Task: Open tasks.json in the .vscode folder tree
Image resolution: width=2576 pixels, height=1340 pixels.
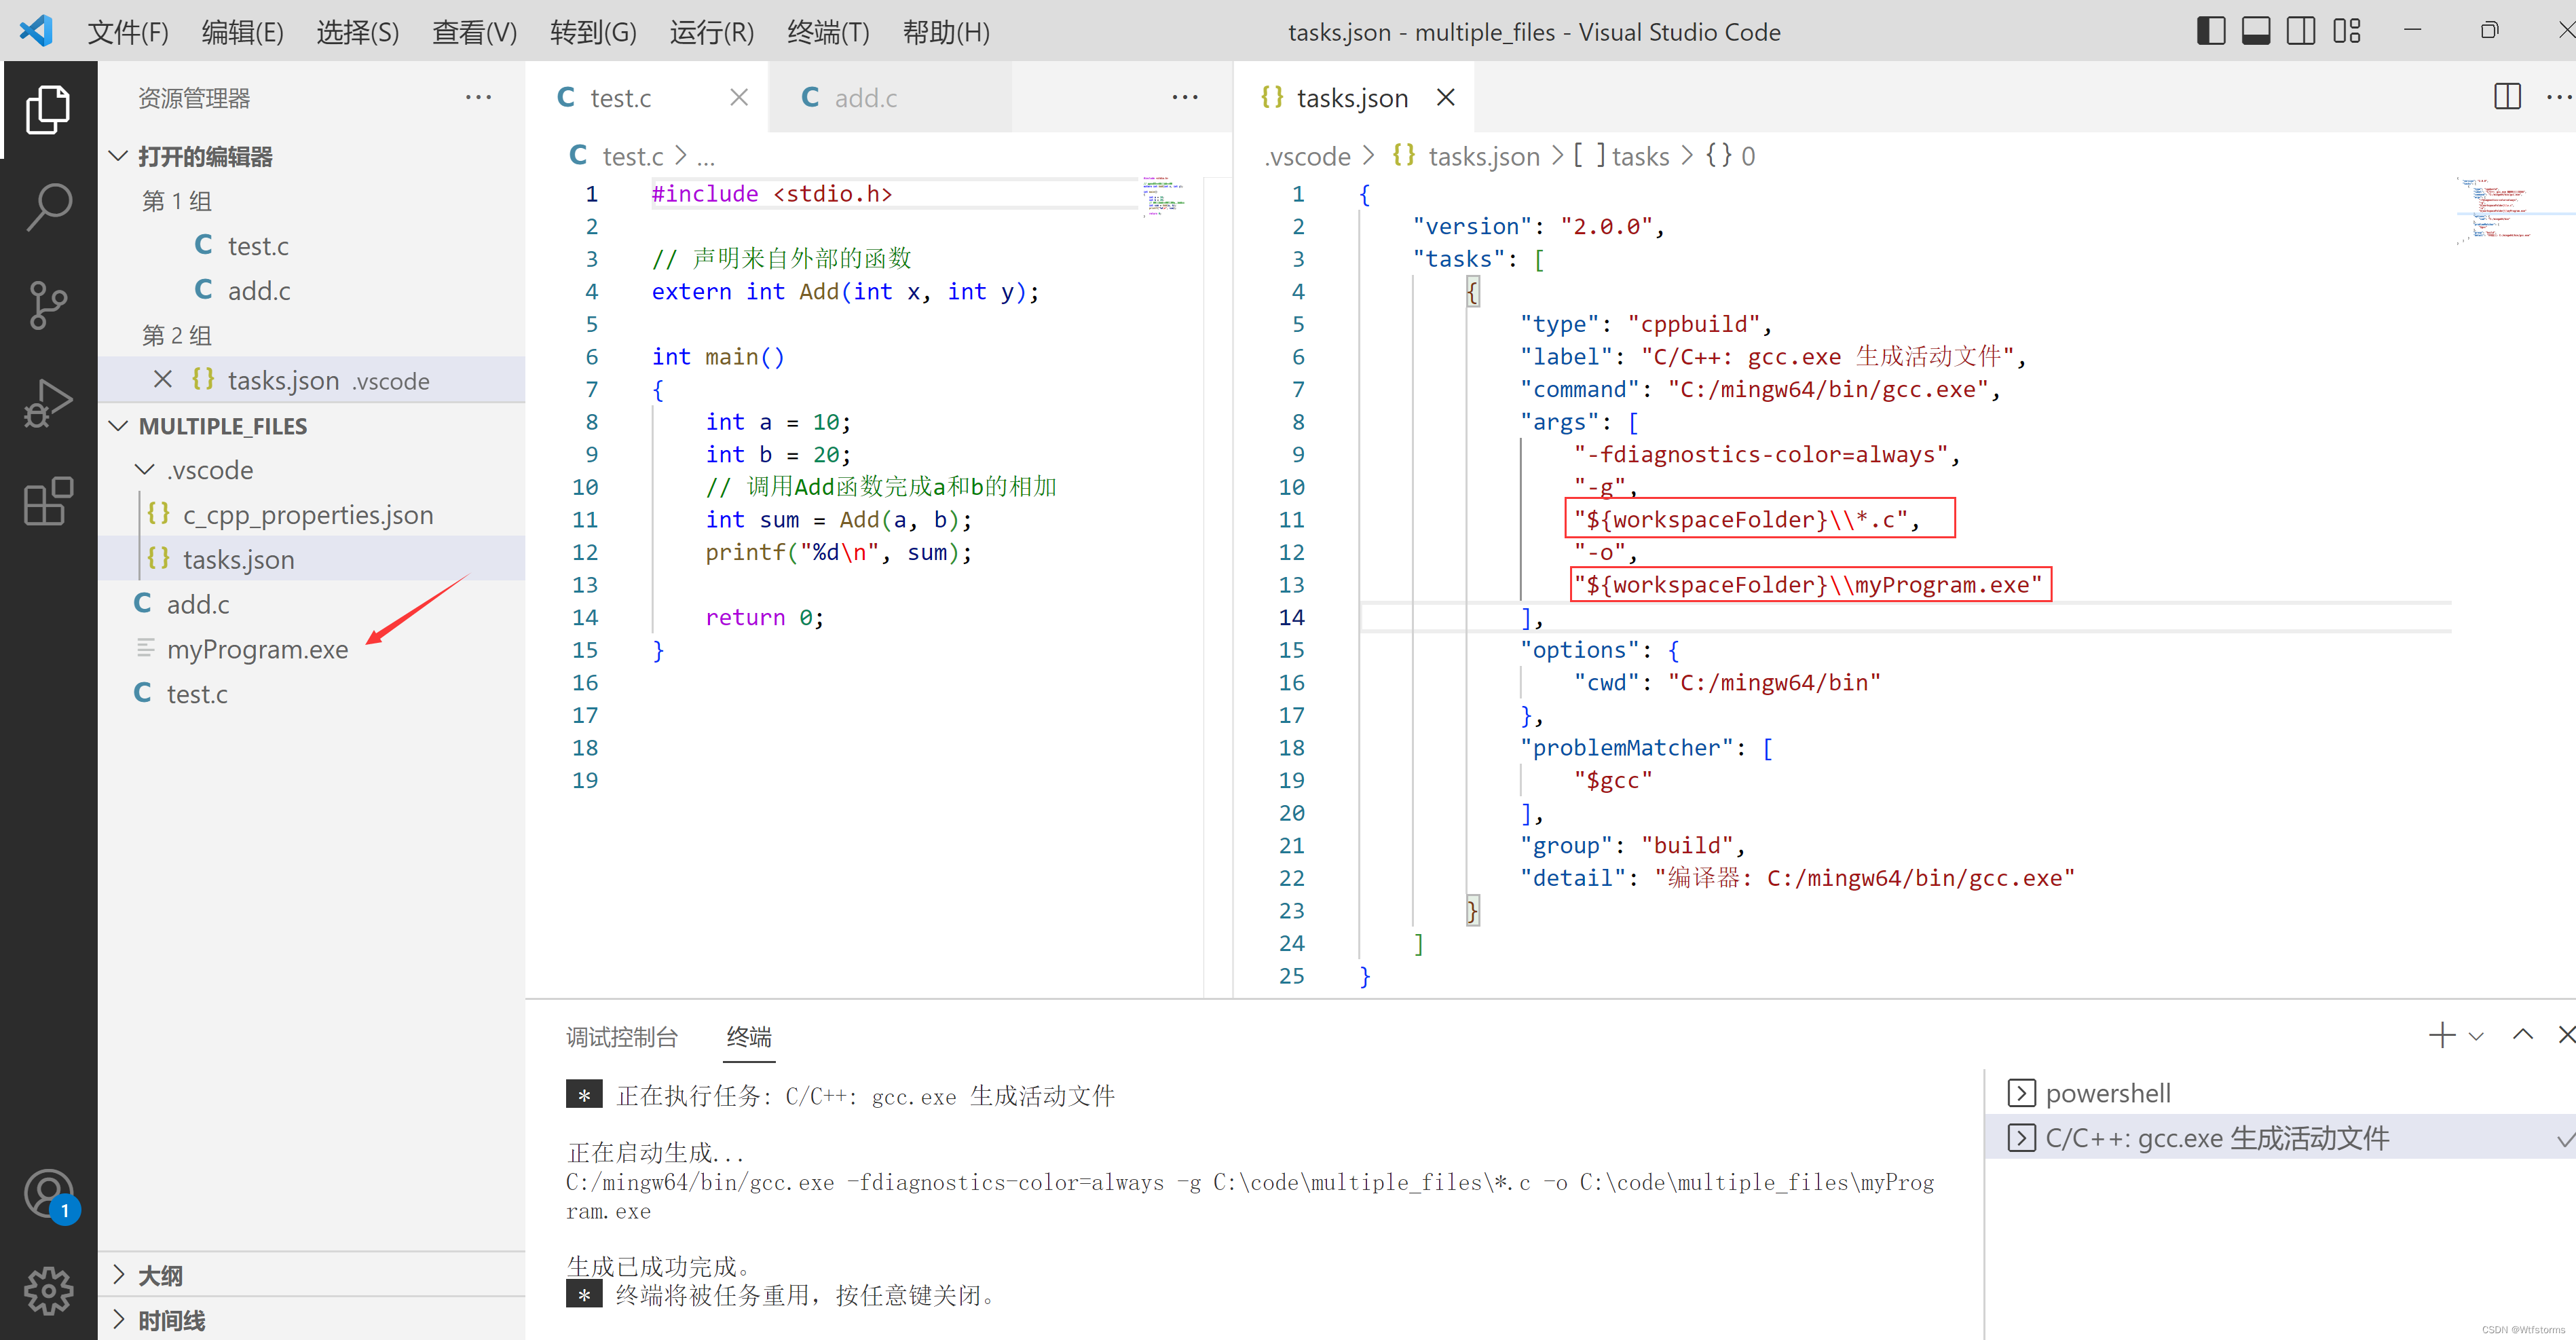Action: point(312,559)
